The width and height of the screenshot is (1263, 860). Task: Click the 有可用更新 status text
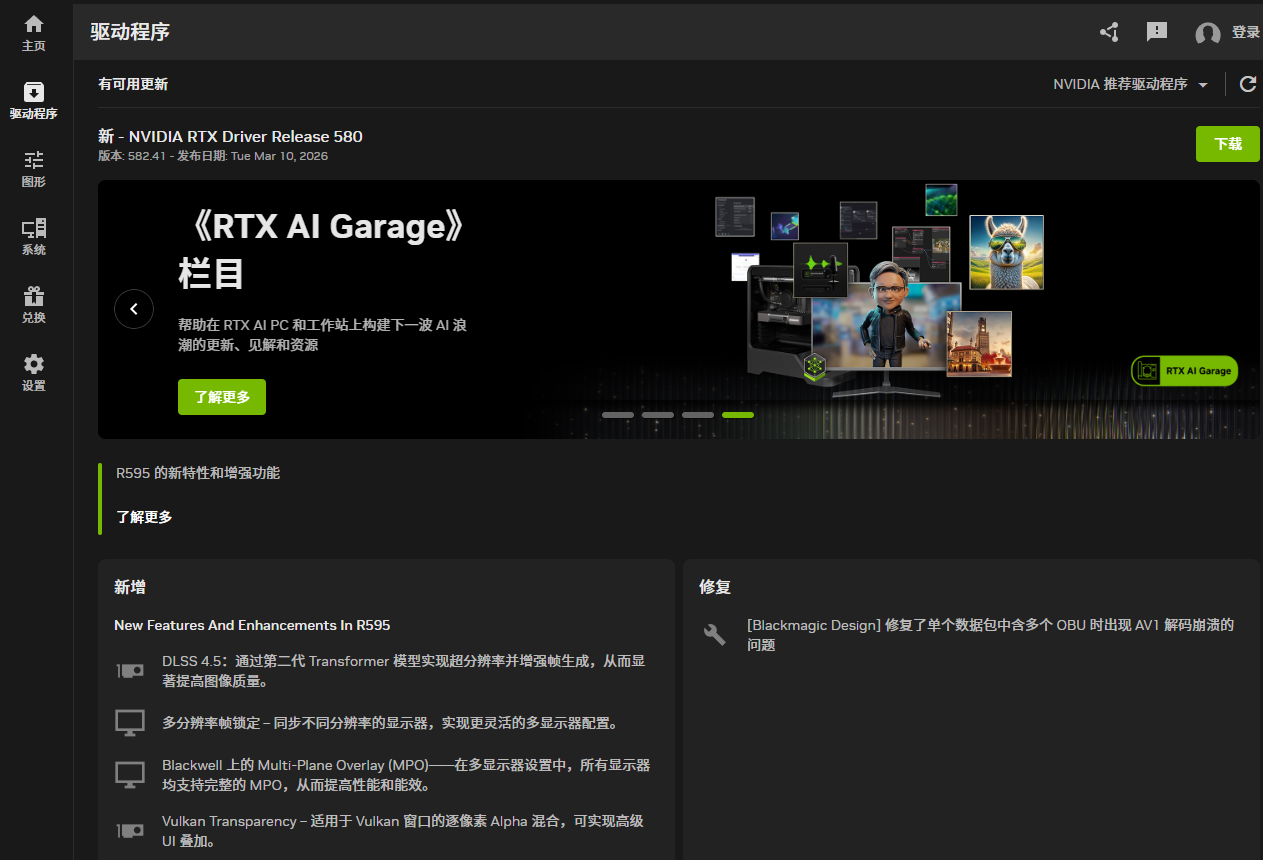pos(133,84)
